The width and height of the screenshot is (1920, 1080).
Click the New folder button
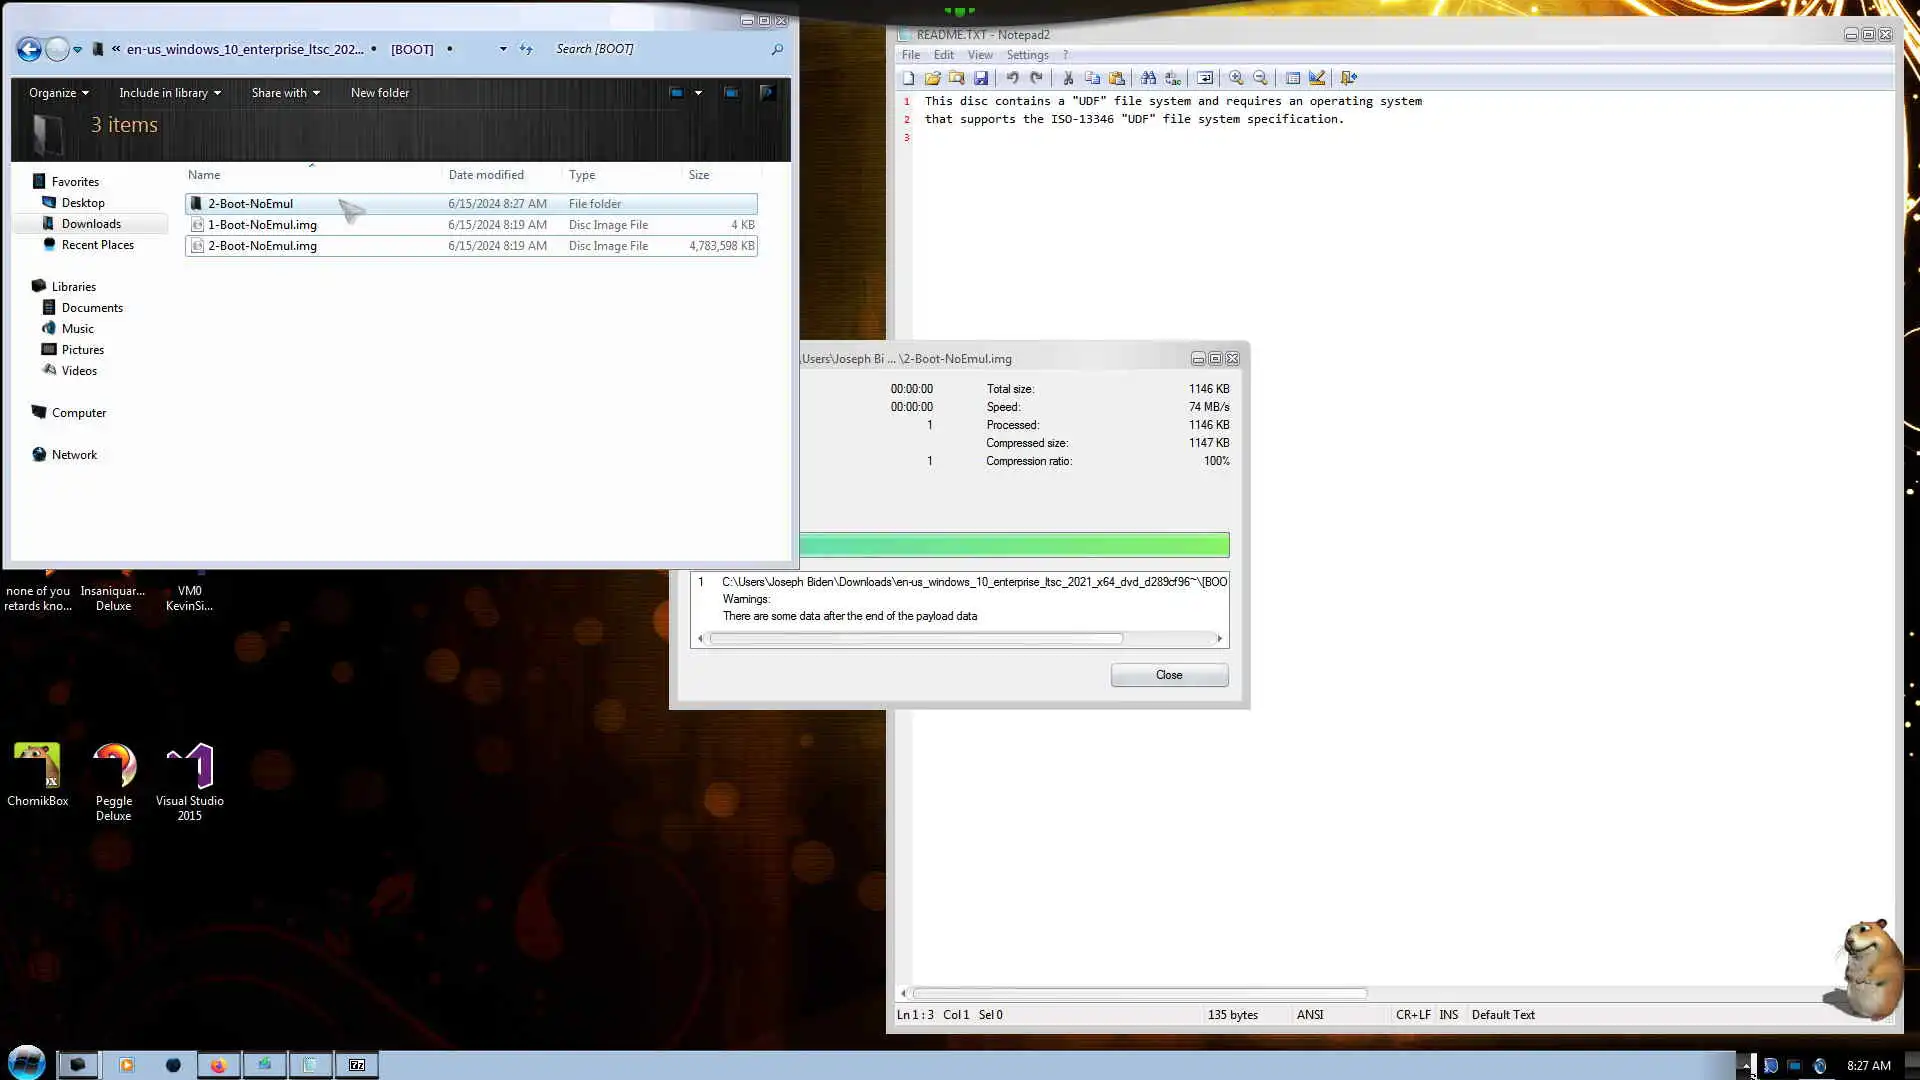click(379, 93)
